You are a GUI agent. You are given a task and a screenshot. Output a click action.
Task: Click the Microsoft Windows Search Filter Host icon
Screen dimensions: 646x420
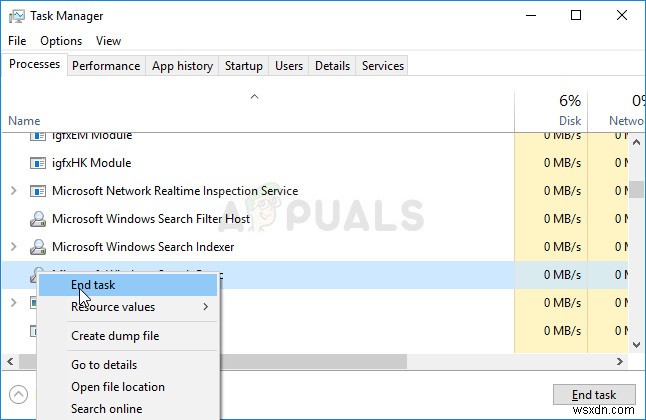click(x=39, y=219)
